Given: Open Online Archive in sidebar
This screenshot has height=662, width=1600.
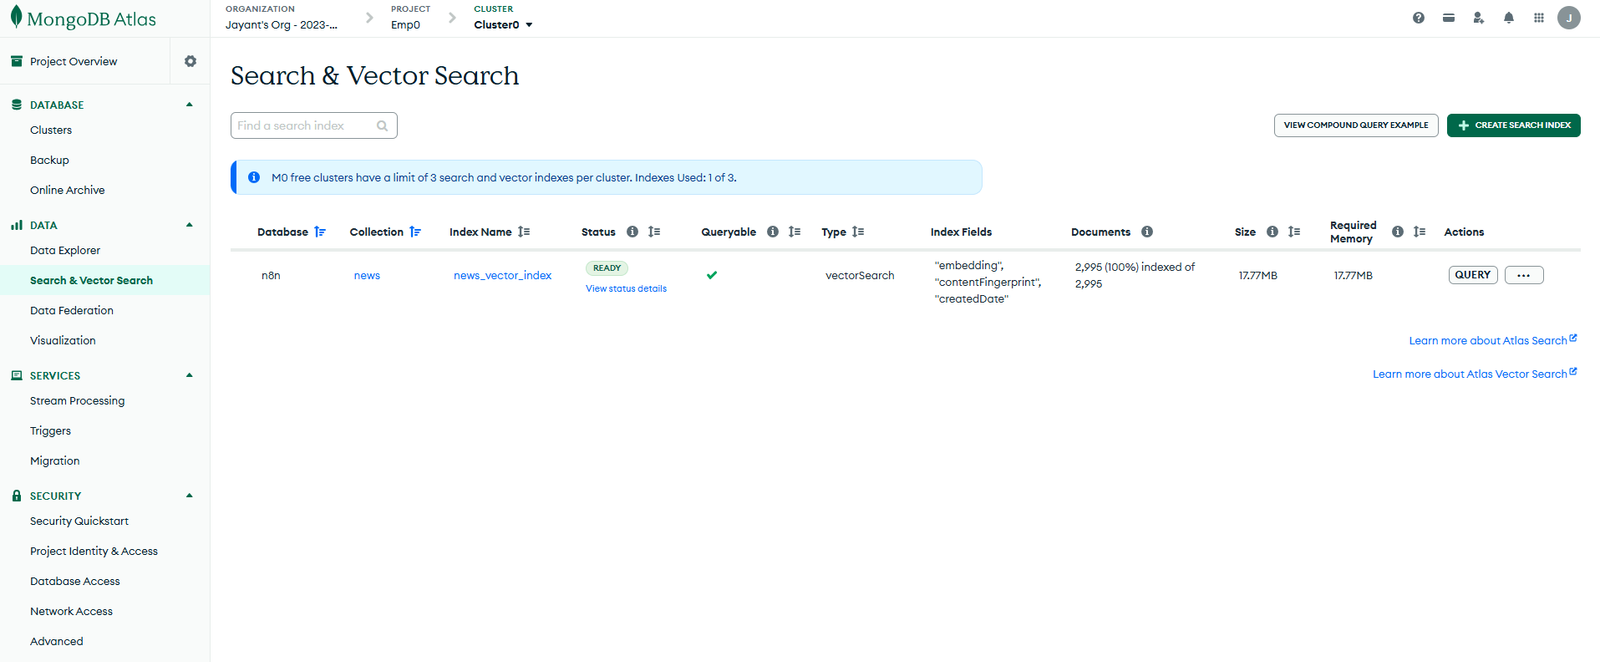Looking at the screenshot, I should tap(67, 190).
